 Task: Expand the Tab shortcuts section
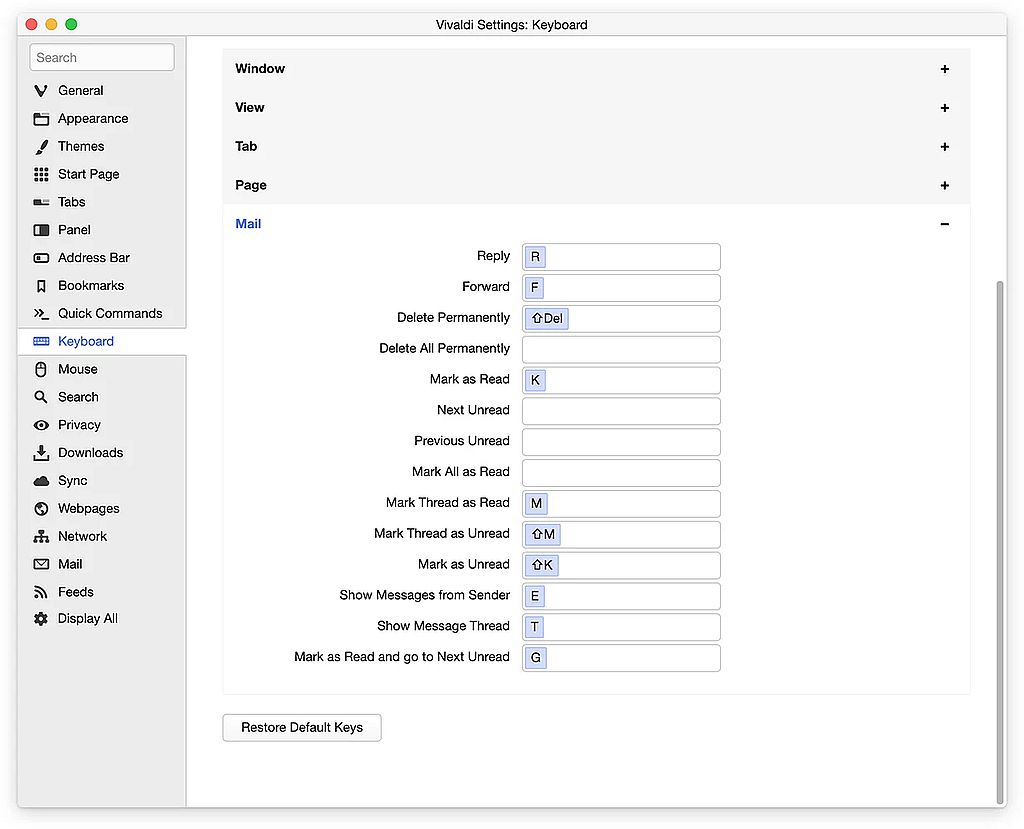pos(944,147)
